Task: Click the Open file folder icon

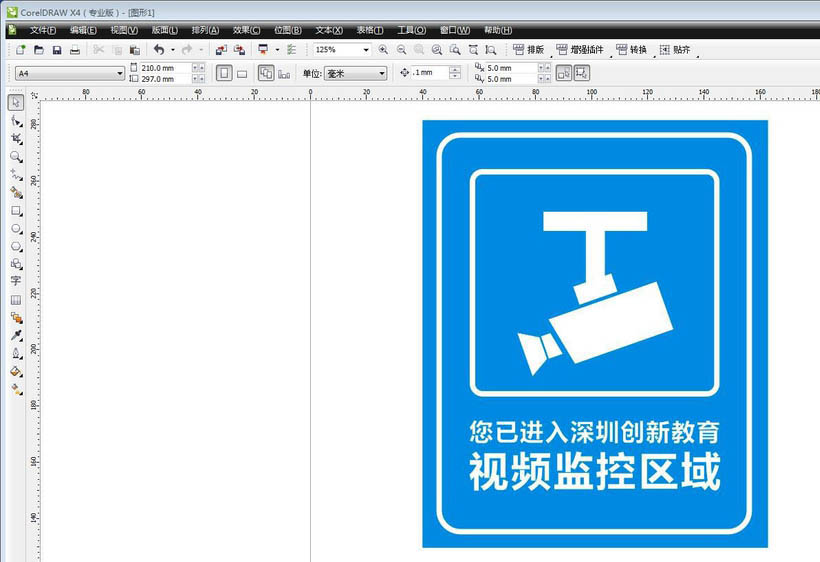Action: click(x=39, y=50)
